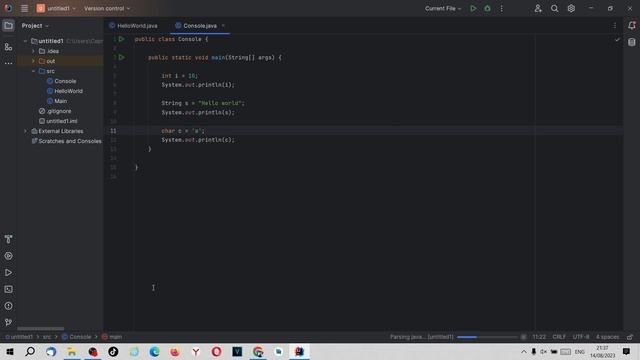The height and width of the screenshot is (360, 640).
Task: Open IDE settings gear
Action: point(571,8)
